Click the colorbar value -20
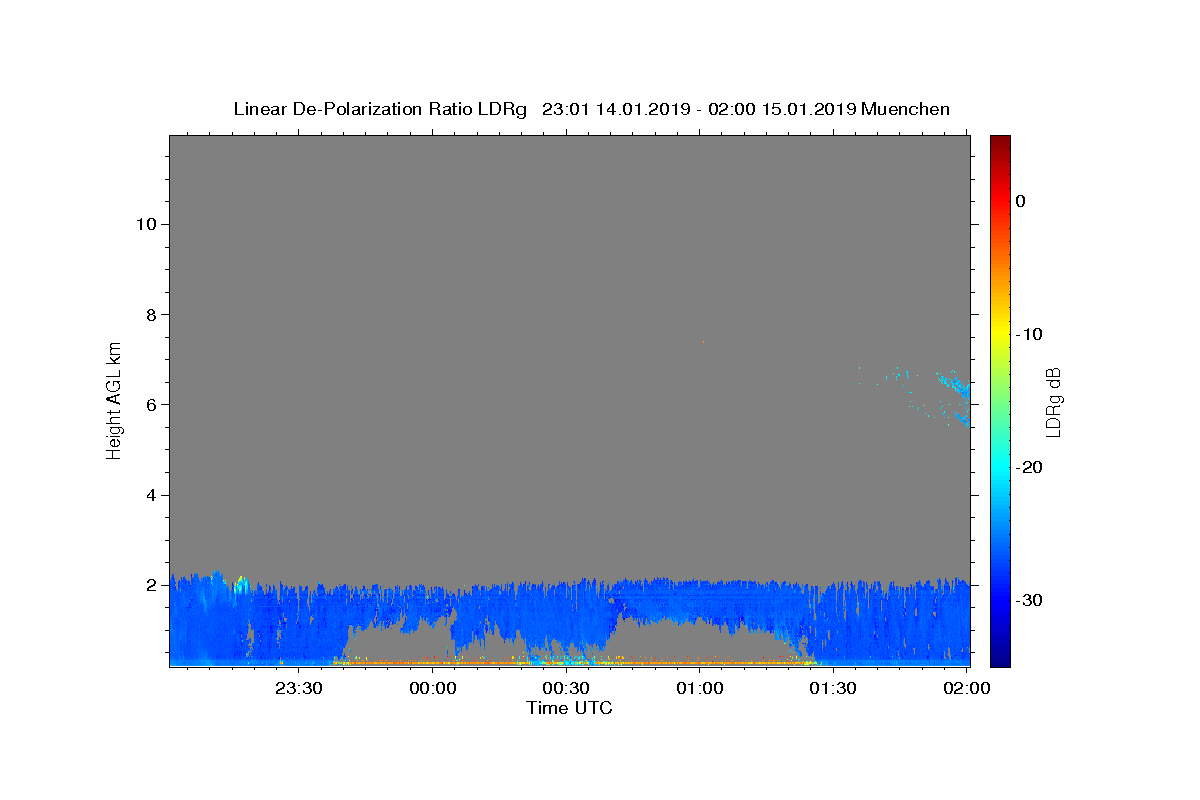Screen dimensions: 1200x800 point(1029,467)
